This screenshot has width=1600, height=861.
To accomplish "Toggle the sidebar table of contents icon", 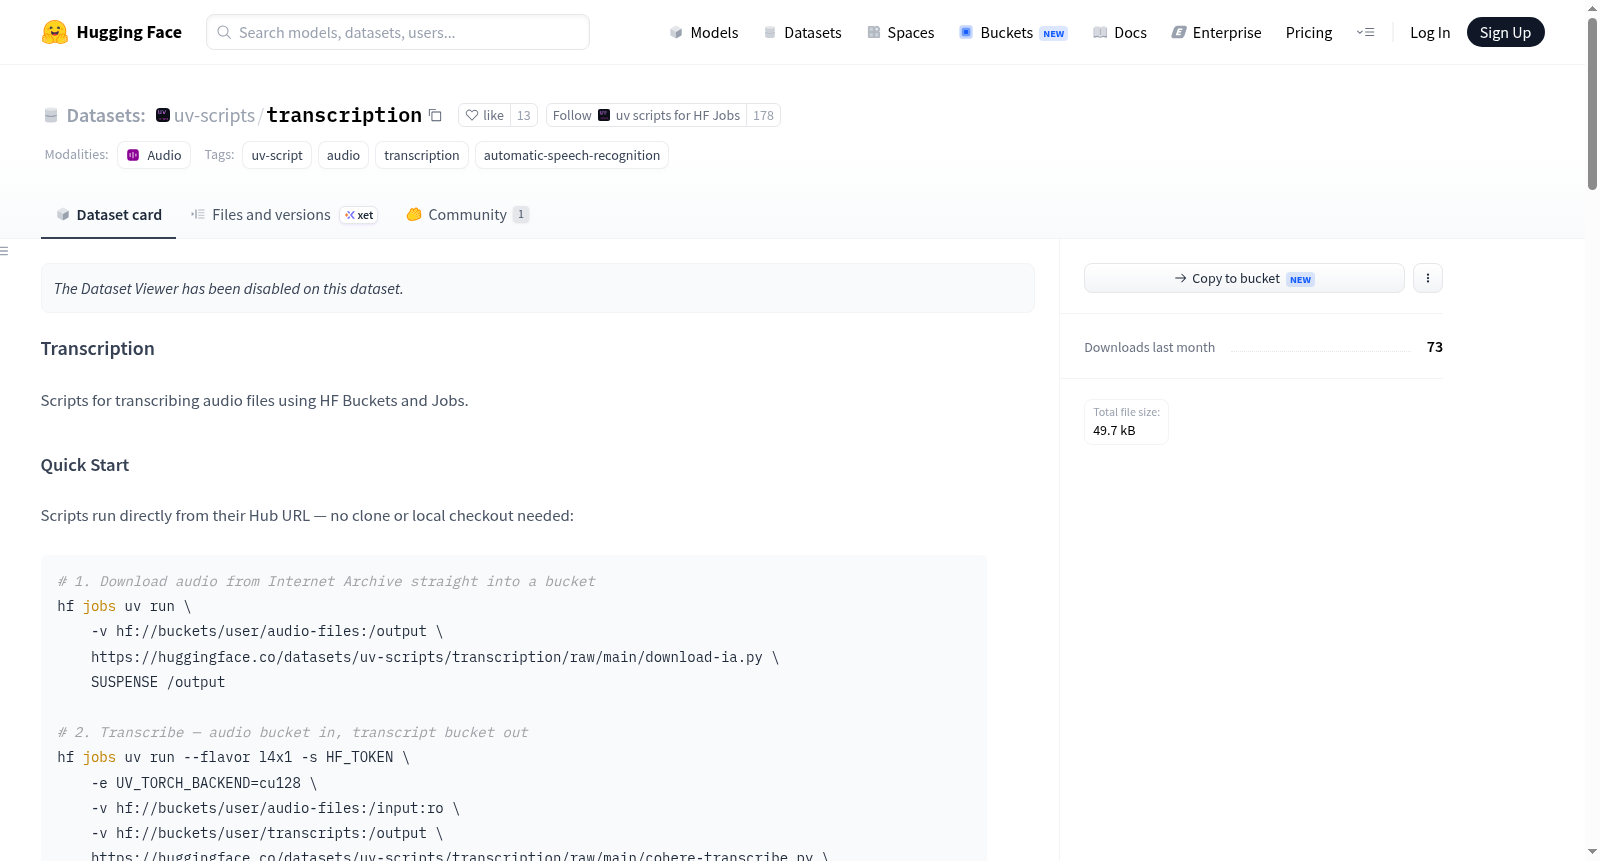I will pos(4,251).
